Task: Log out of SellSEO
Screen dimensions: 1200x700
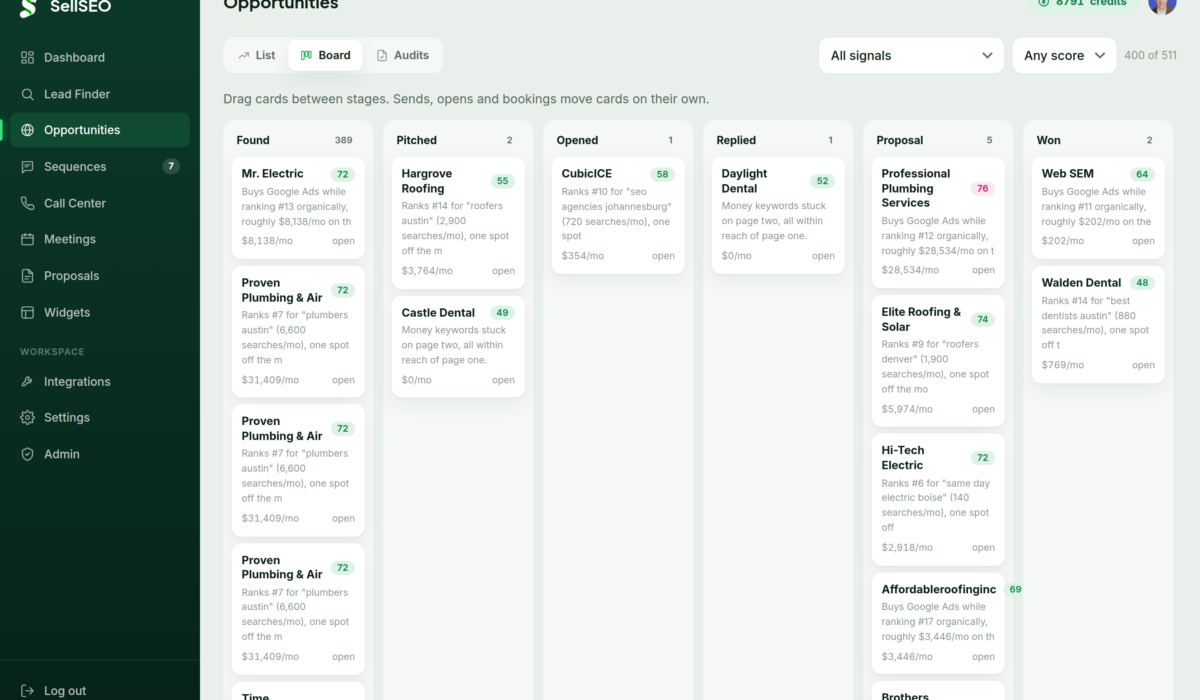Action: pyautogui.click(x=100, y=691)
